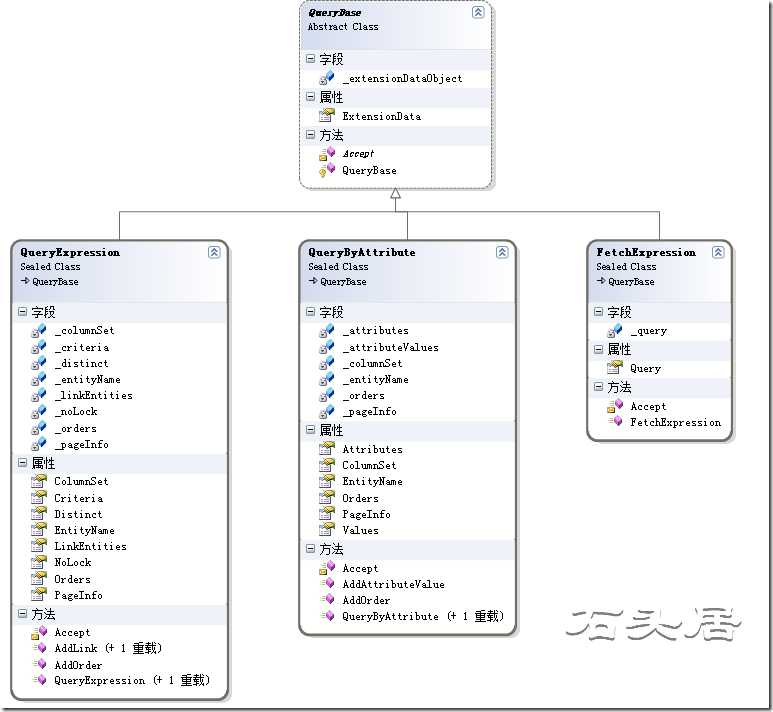Click field icon beside _extensionDataObject
Image resolution: width=773 pixels, height=712 pixels.
pos(326,78)
